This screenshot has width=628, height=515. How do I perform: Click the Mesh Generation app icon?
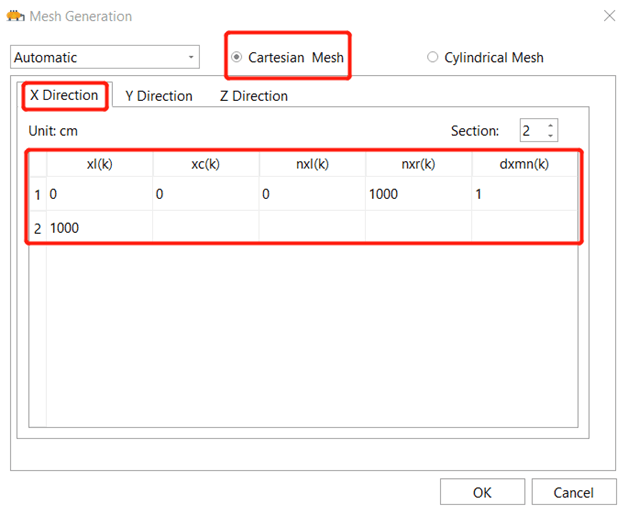point(15,16)
